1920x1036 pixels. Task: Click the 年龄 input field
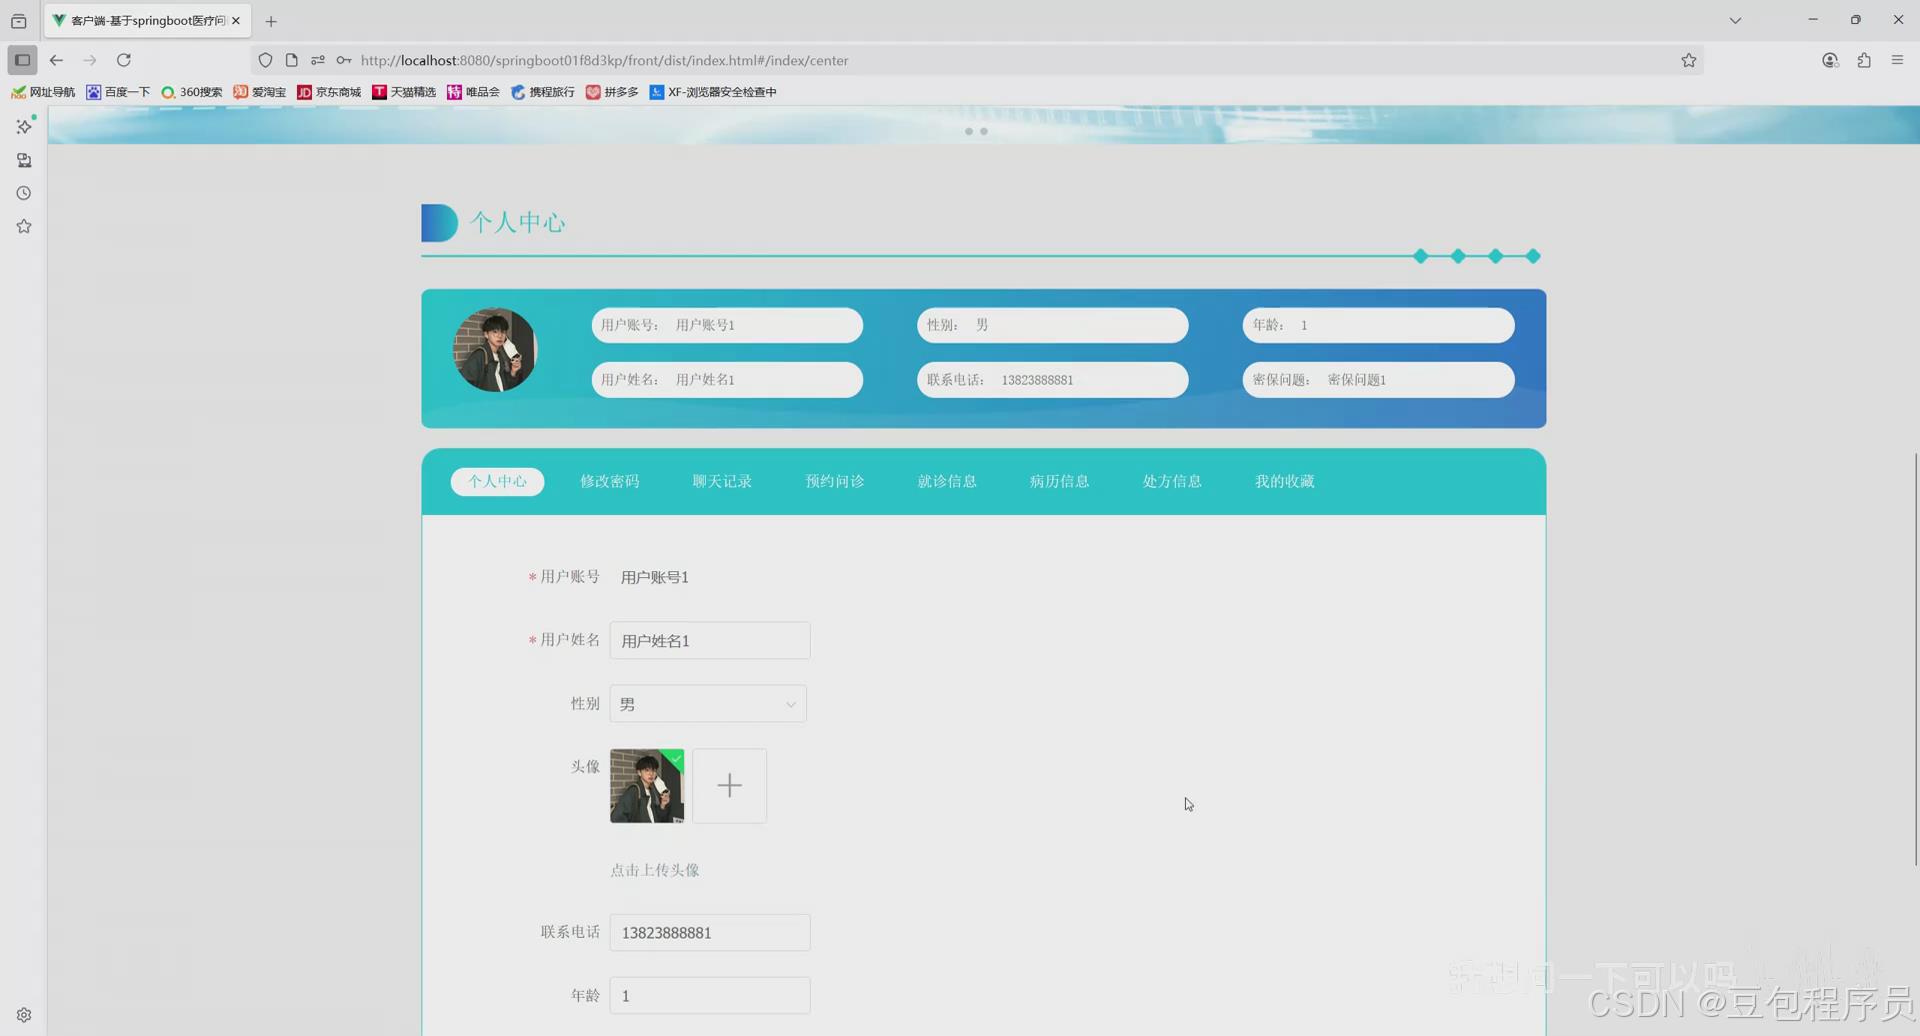coord(710,996)
